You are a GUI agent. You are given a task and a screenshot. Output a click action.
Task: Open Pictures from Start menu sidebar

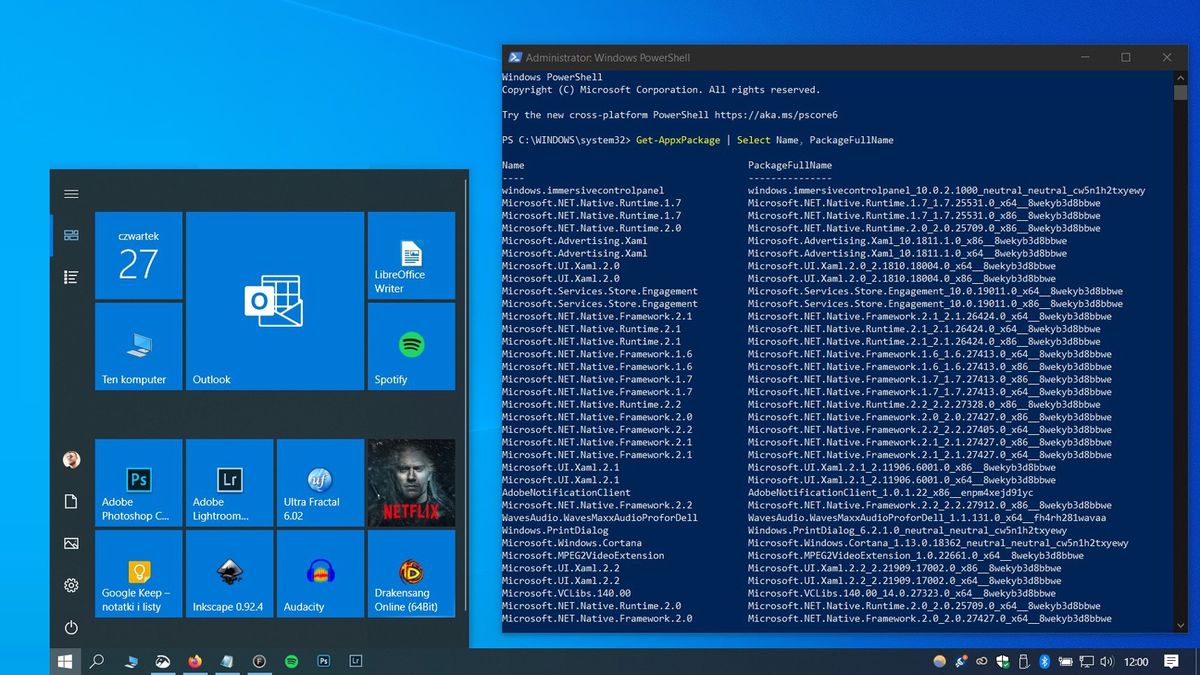71,543
